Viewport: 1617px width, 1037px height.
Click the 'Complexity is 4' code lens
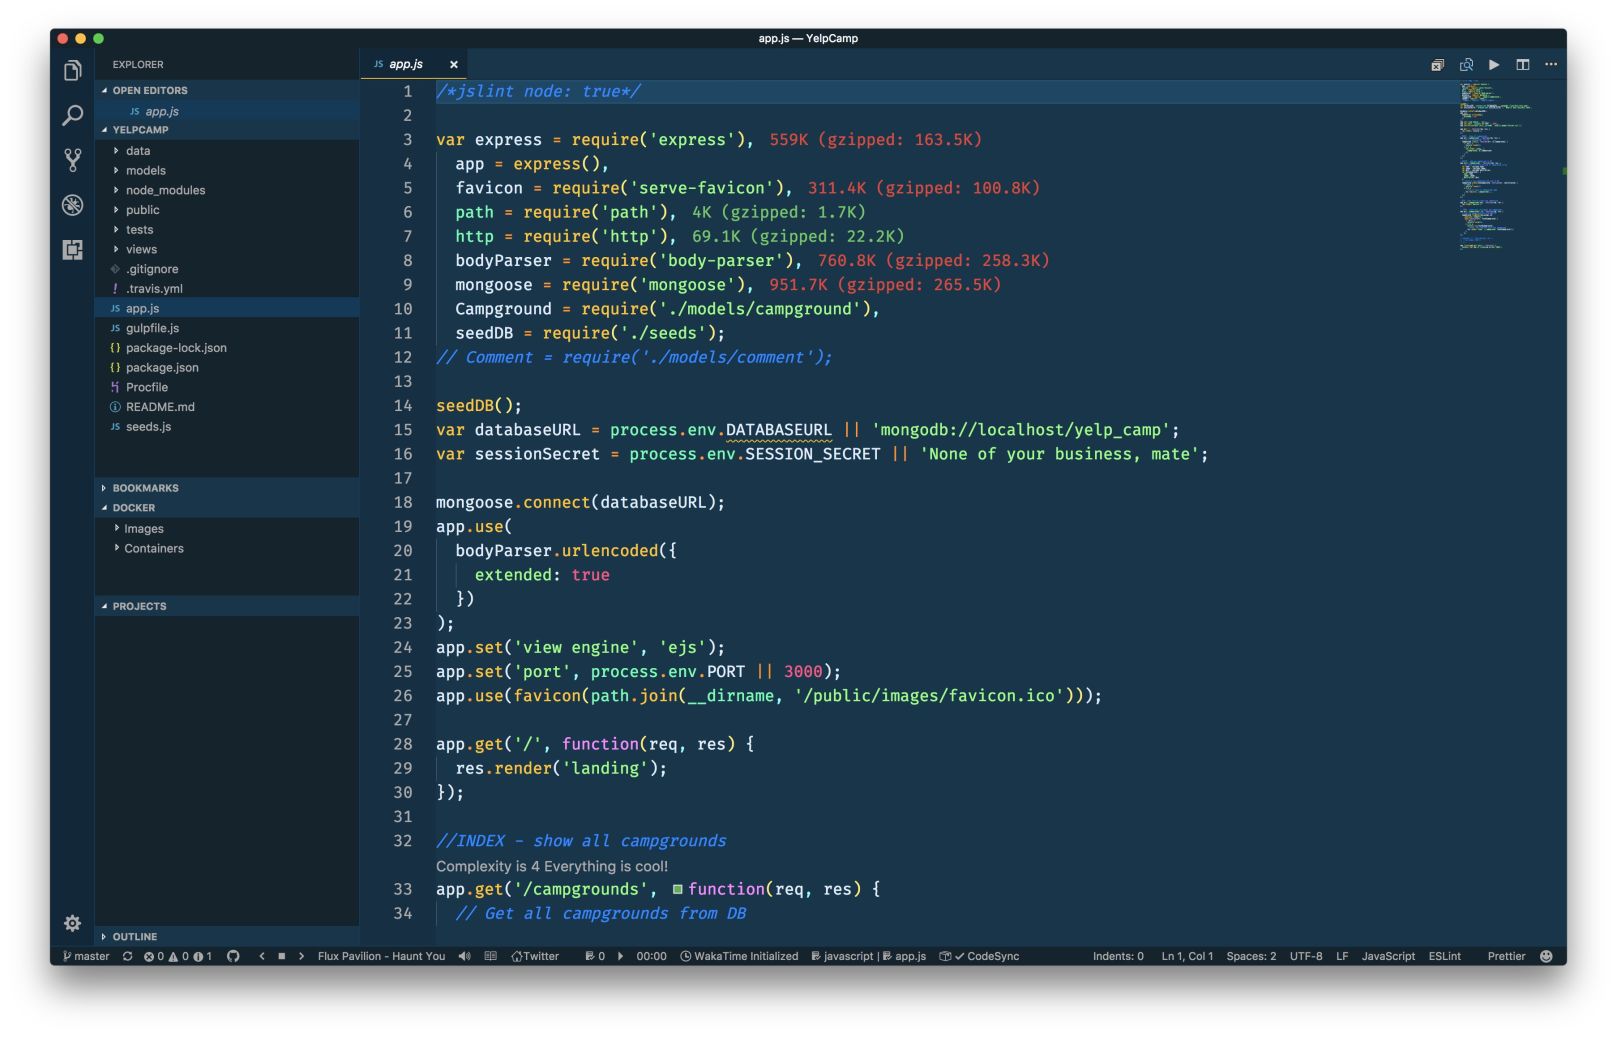[552, 866]
